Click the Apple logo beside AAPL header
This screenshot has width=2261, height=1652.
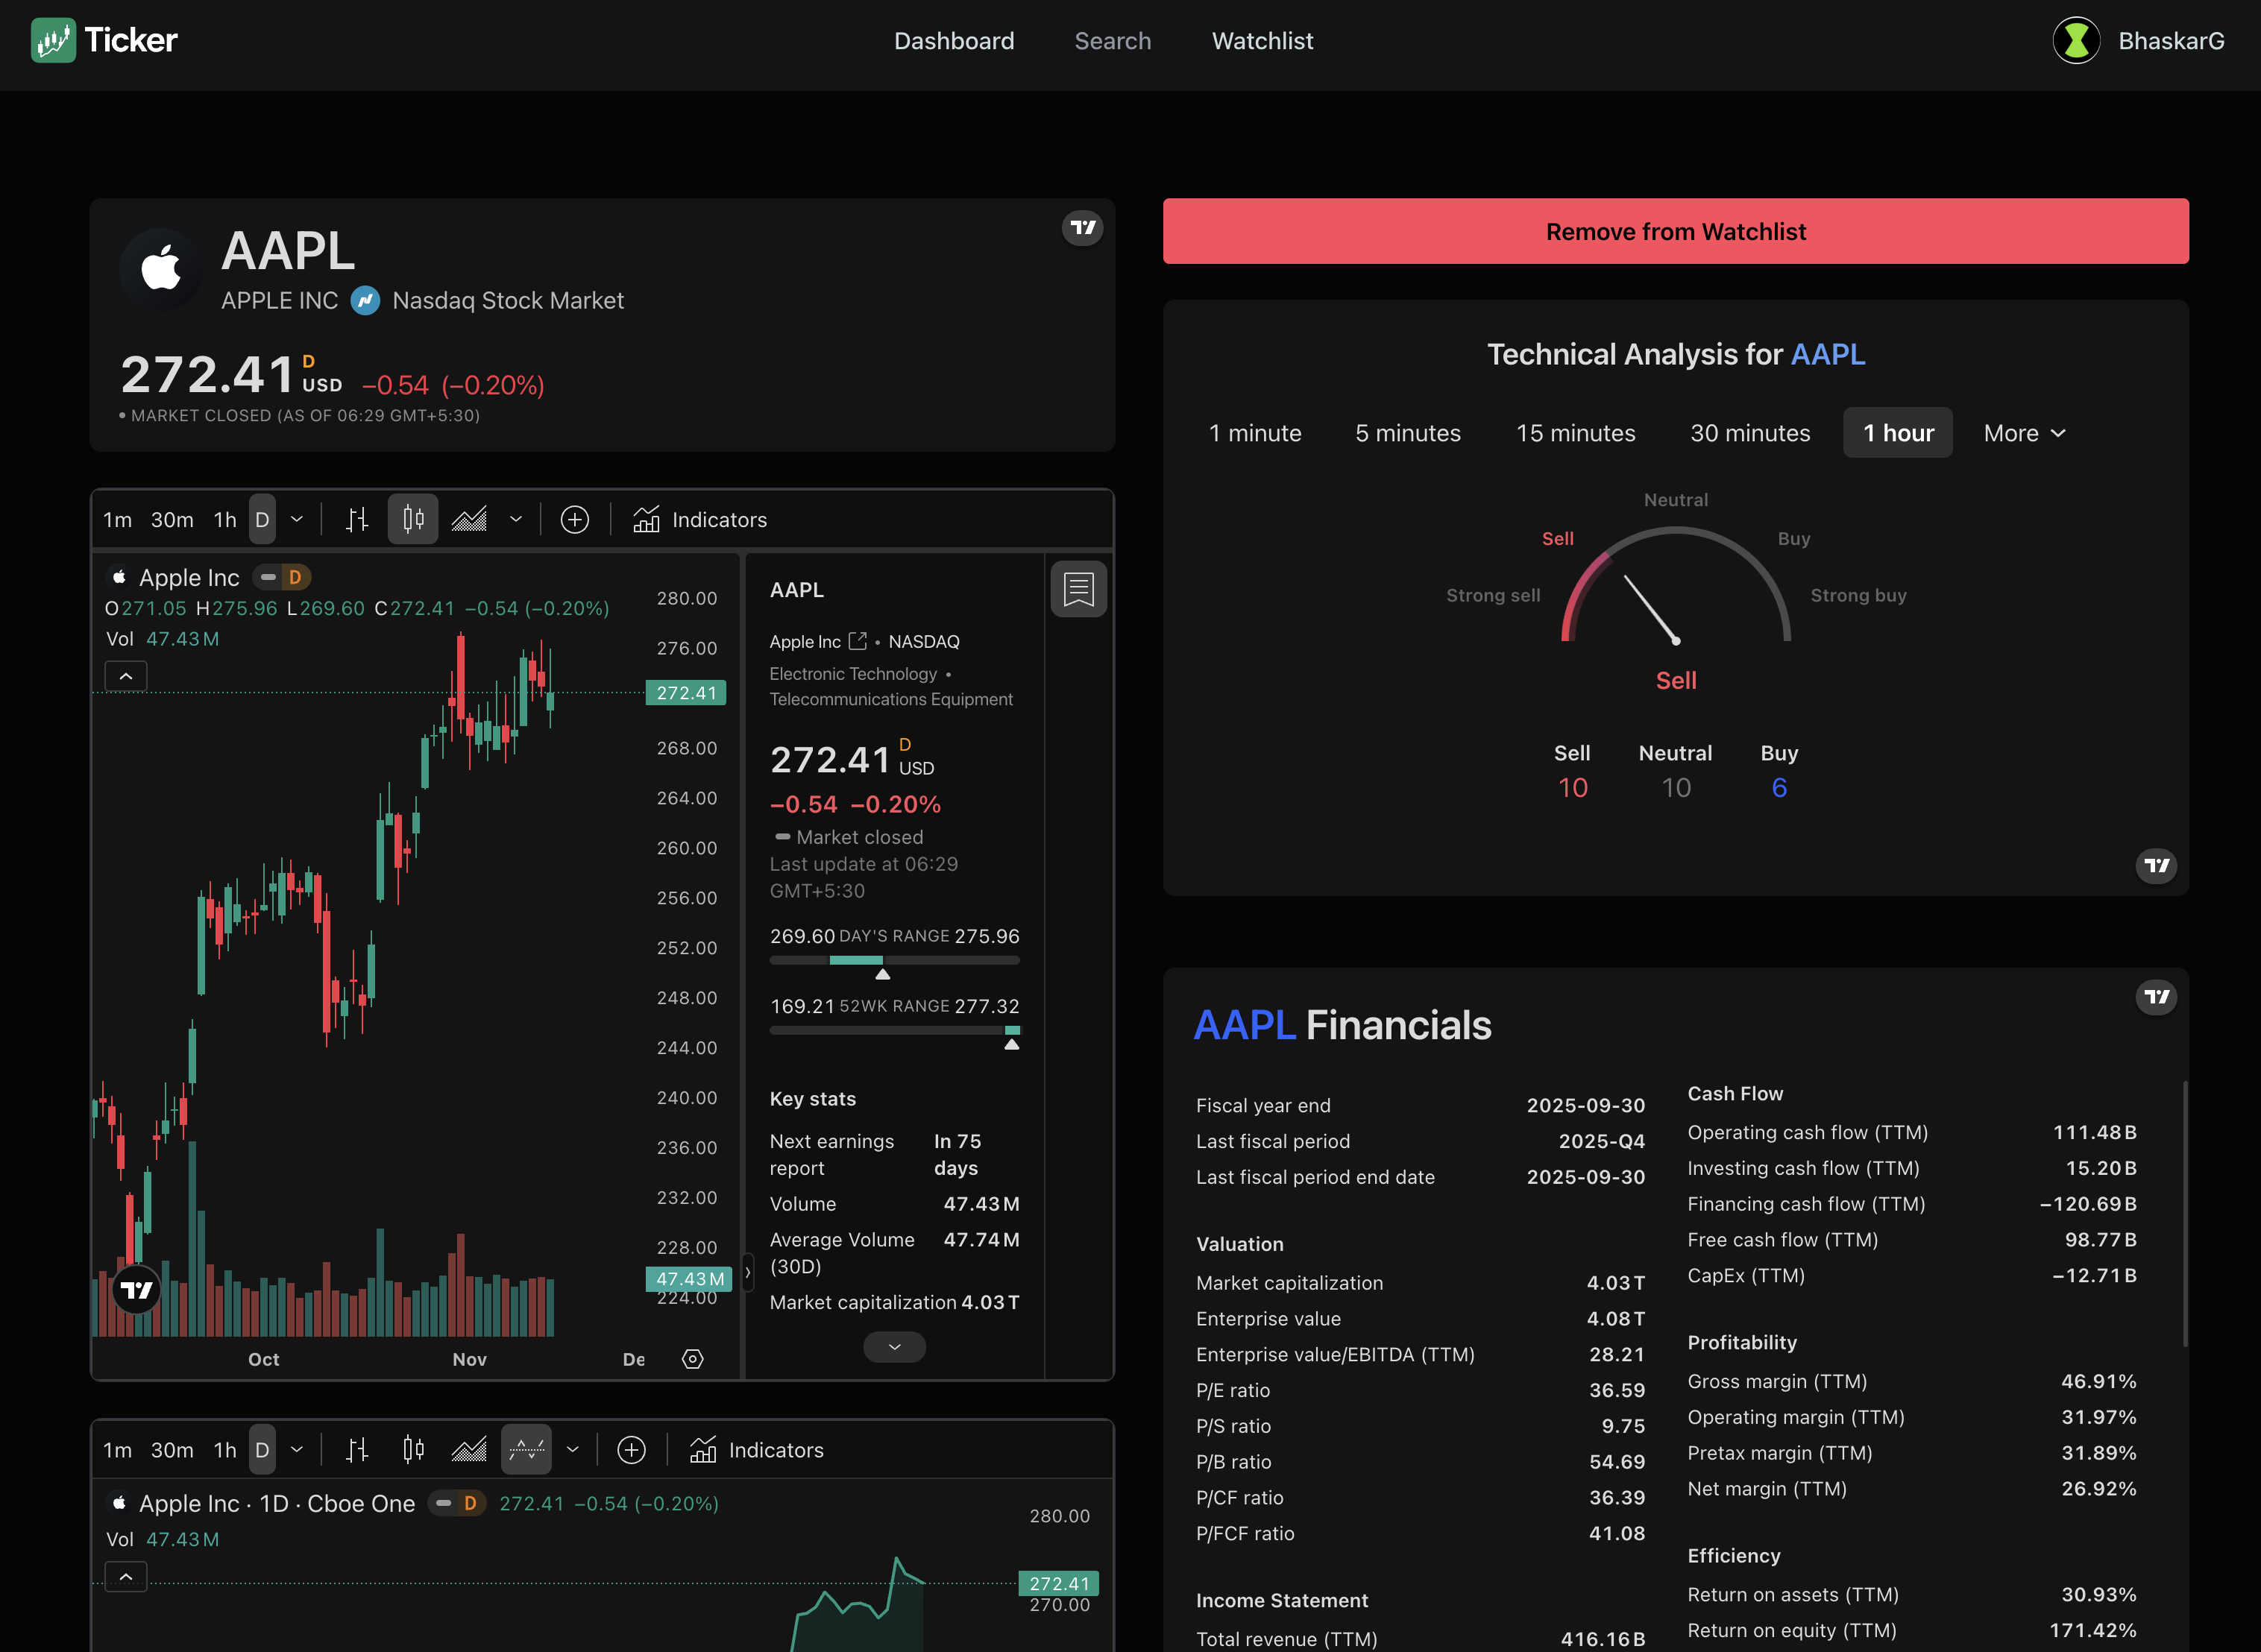click(161, 268)
